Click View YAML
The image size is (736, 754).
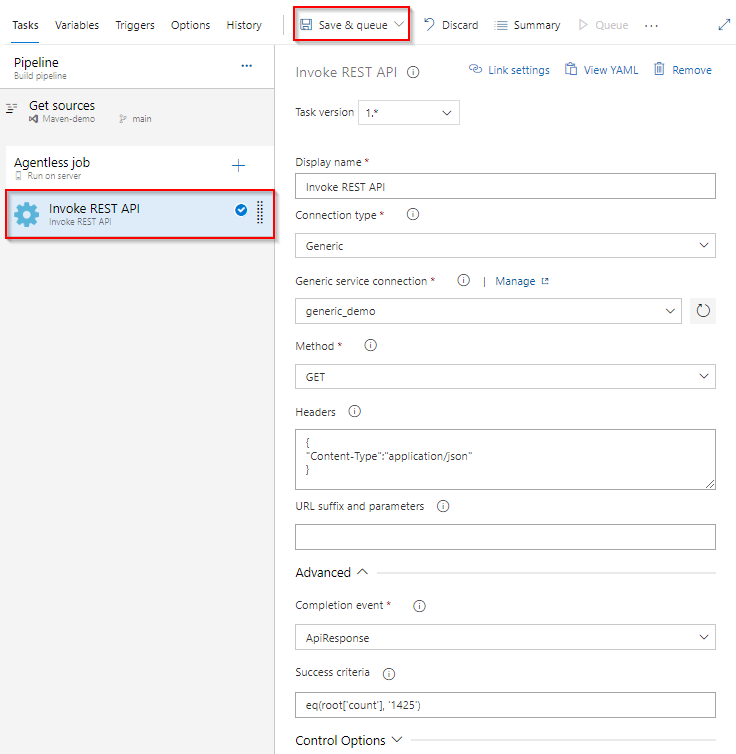[x=601, y=70]
